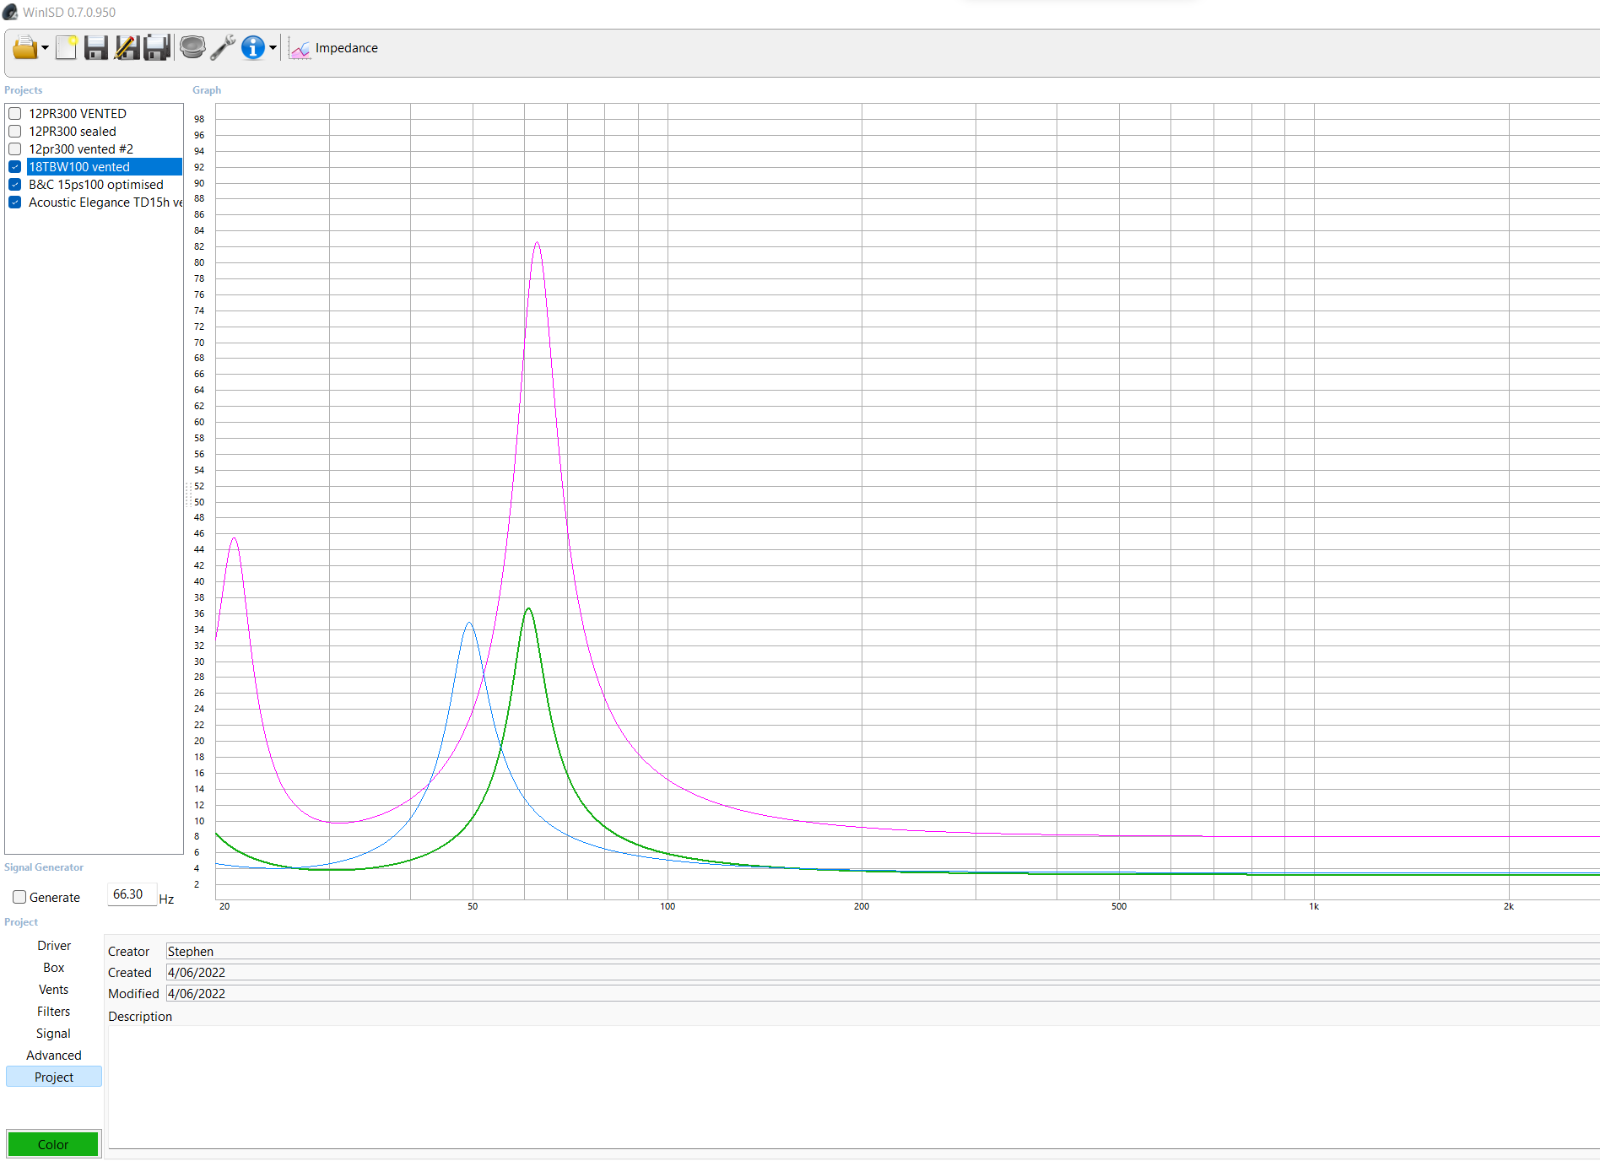Click the WinISD app icon in title bar
The height and width of the screenshot is (1161, 1600).
[x=10, y=12]
